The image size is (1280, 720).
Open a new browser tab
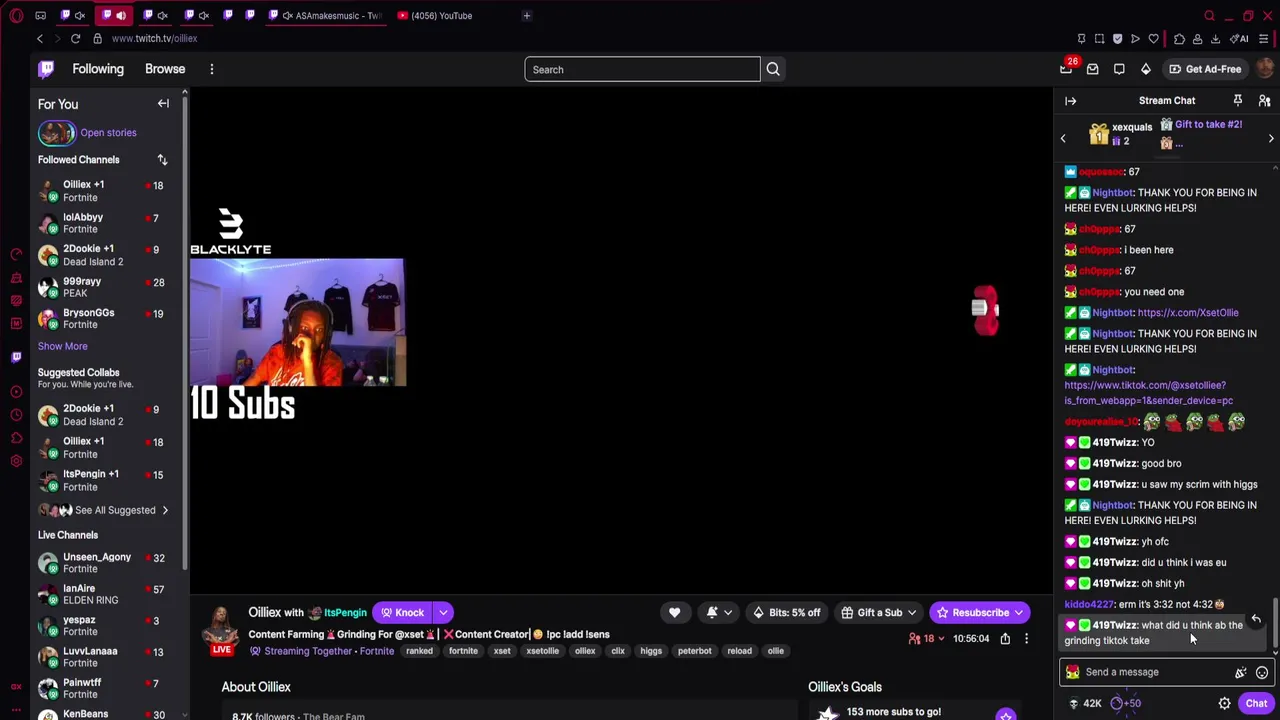(527, 15)
